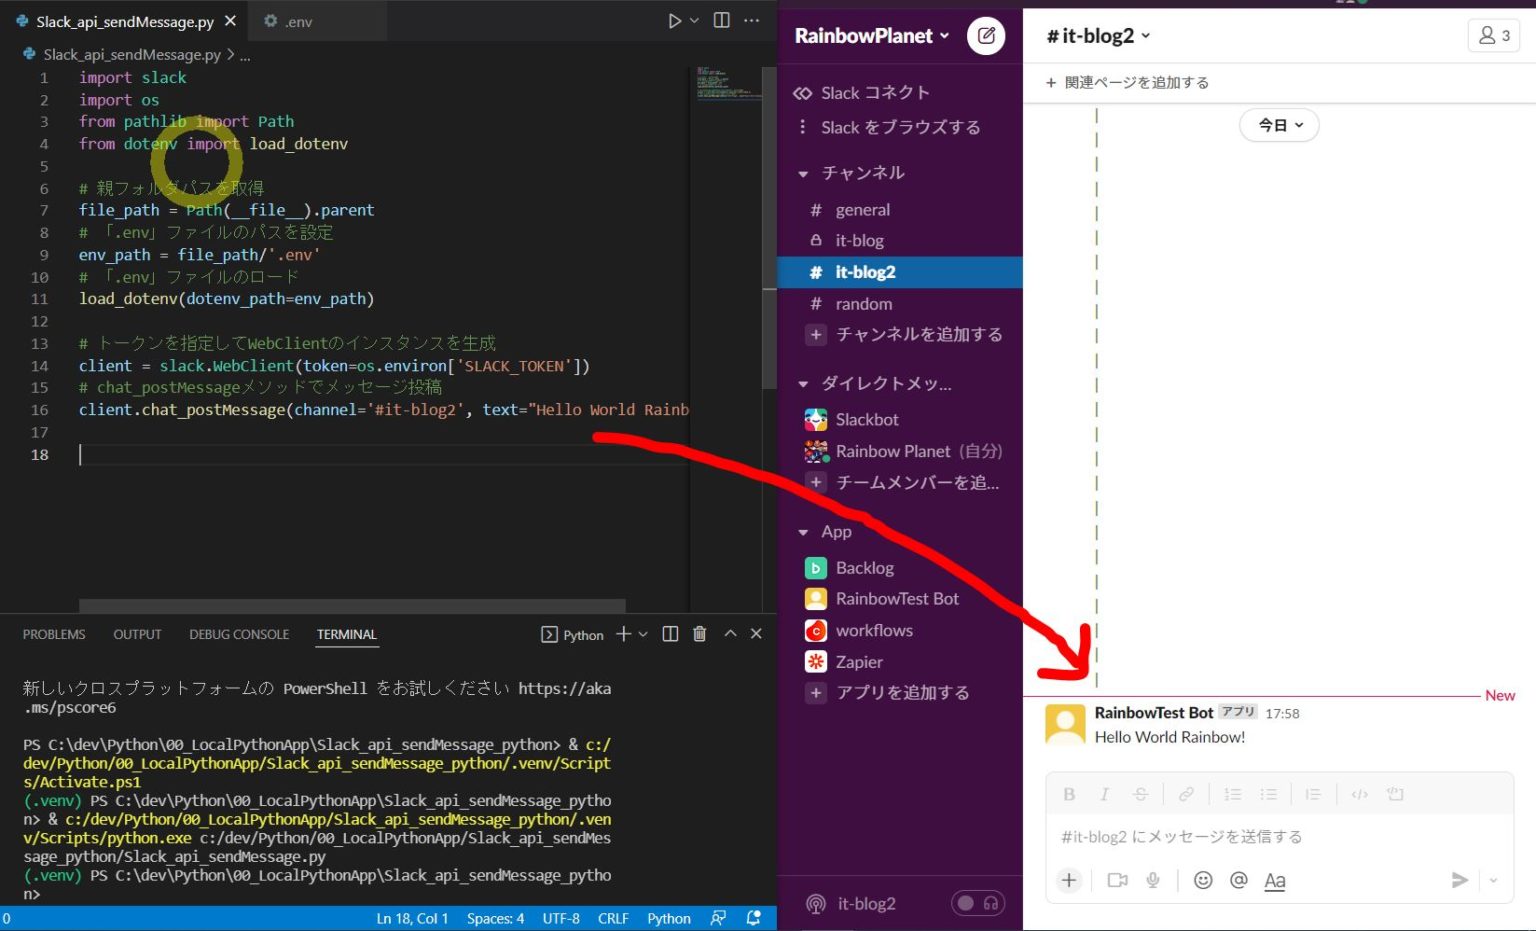This screenshot has height=931, width=1536.
Task: Toggle the huddle switch for it-blog2
Action: (x=977, y=903)
